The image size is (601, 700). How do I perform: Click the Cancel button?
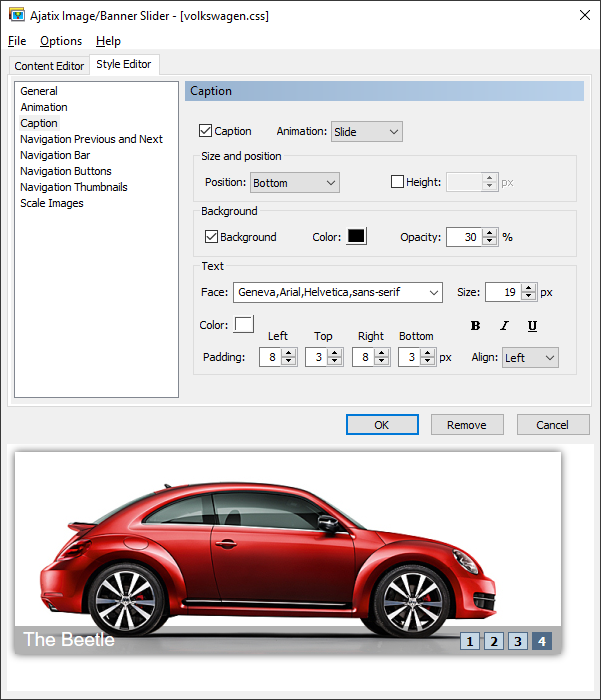point(553,425)
